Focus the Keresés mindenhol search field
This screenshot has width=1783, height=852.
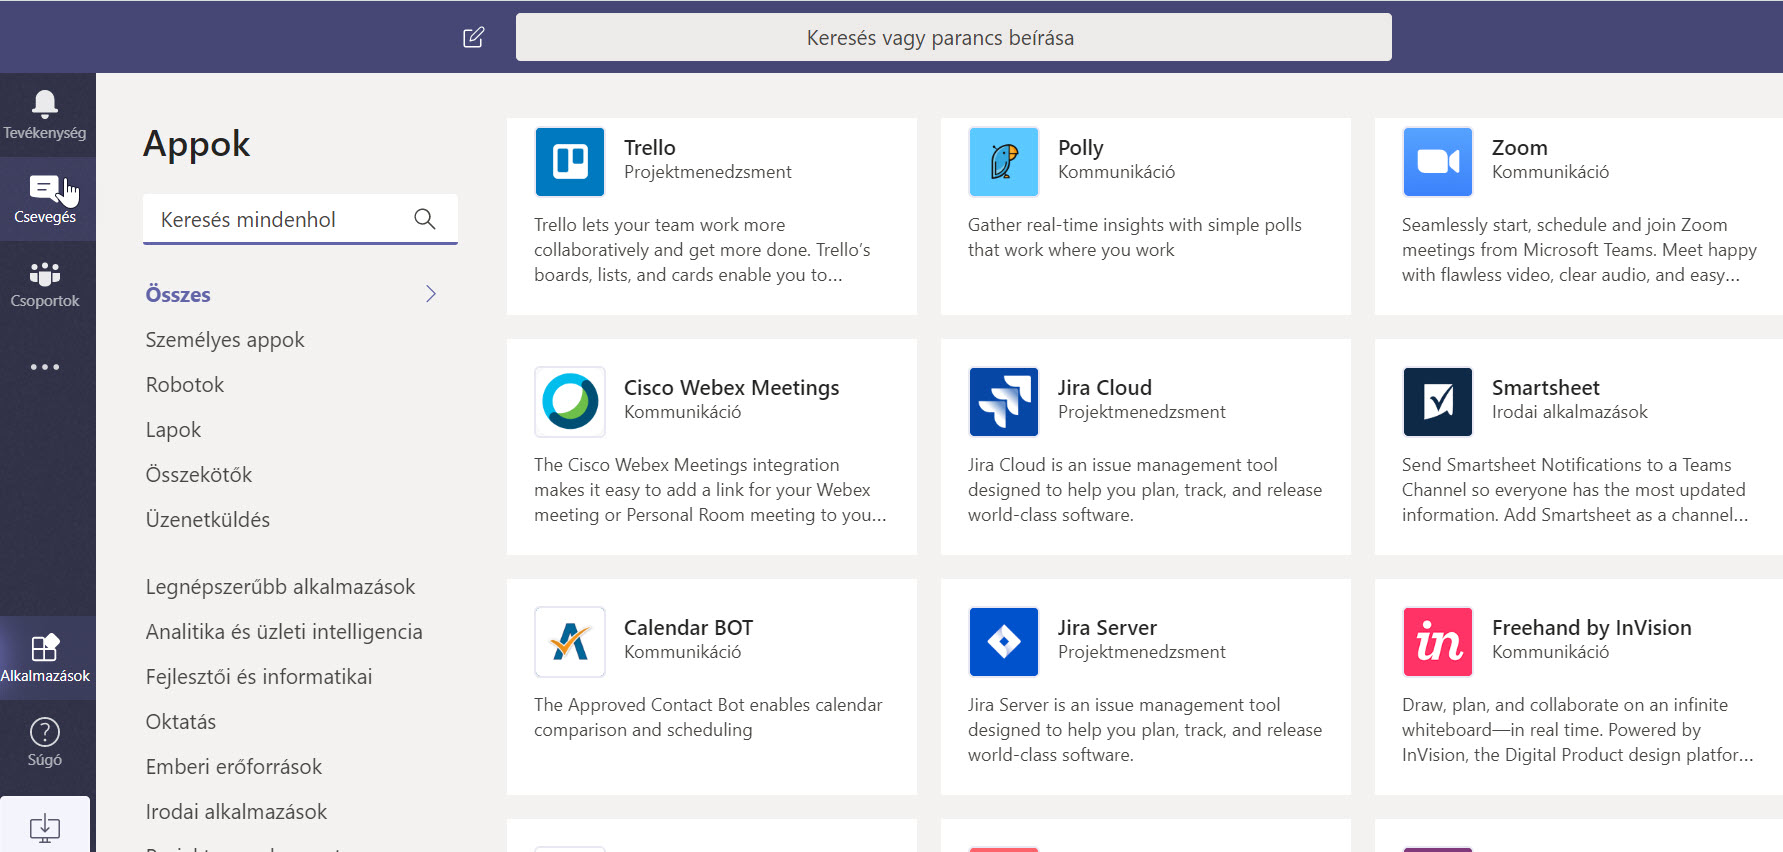click(x=300, y=219)
